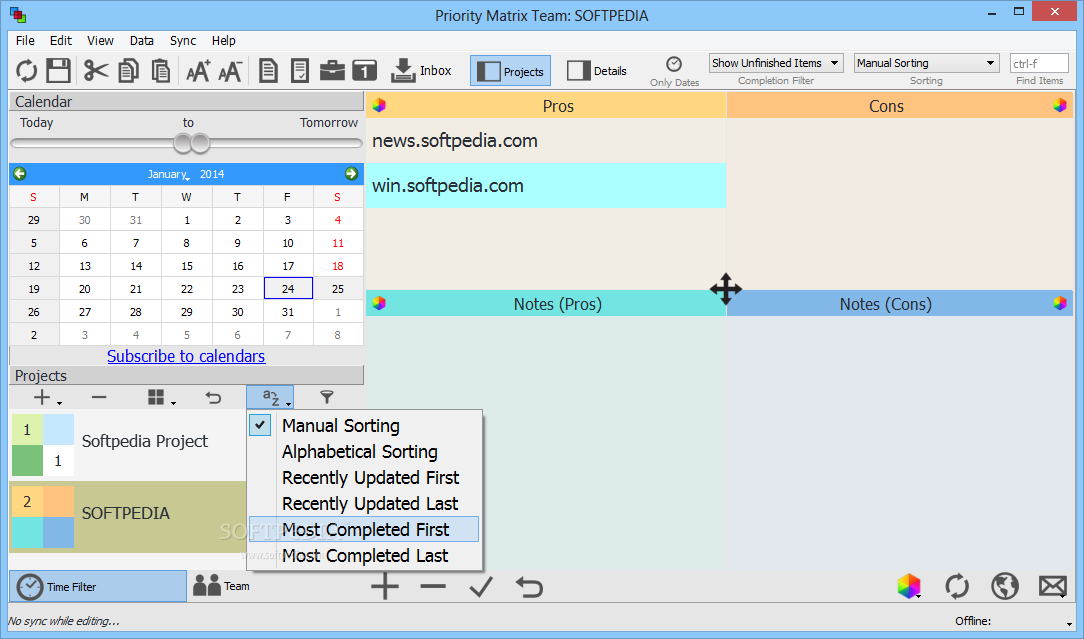
Task: Choose Most Completed Last
Action: click(364, 556)
